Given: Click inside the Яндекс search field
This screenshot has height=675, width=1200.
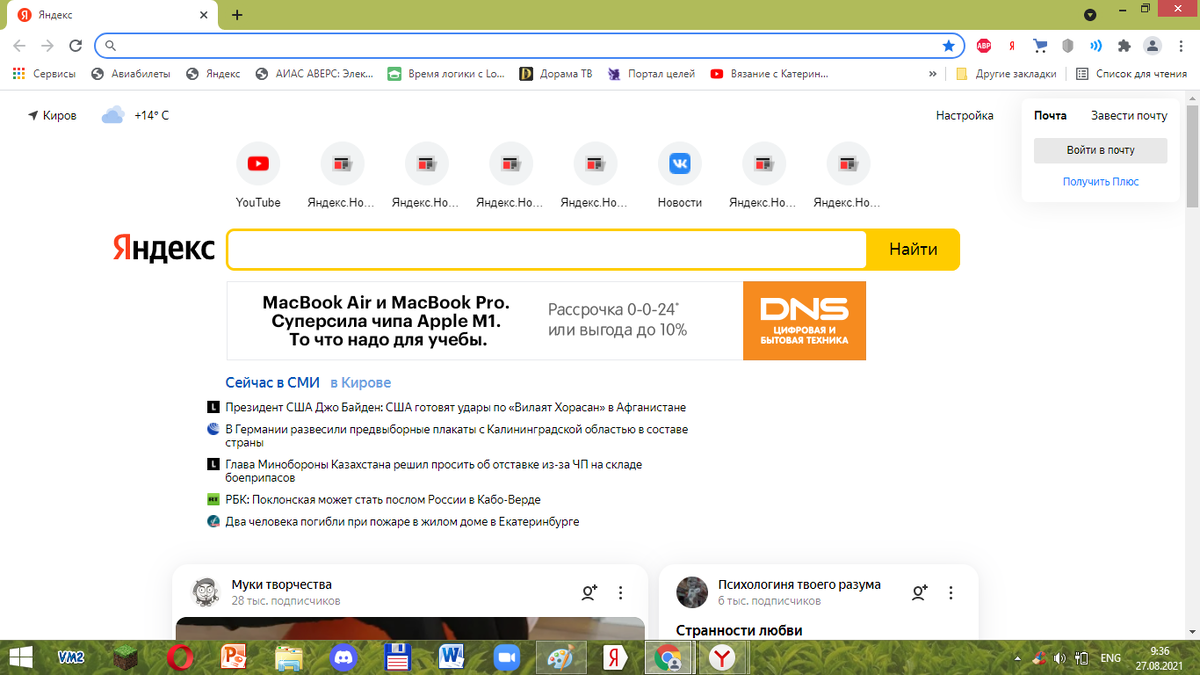Looking at the screenshot, I should coord(547,249).
